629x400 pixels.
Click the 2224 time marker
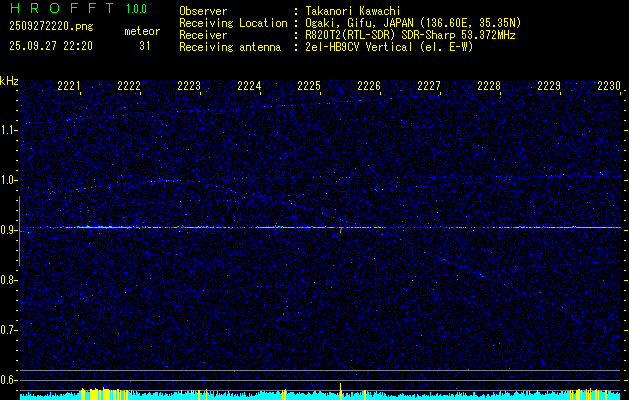point(249,86)
